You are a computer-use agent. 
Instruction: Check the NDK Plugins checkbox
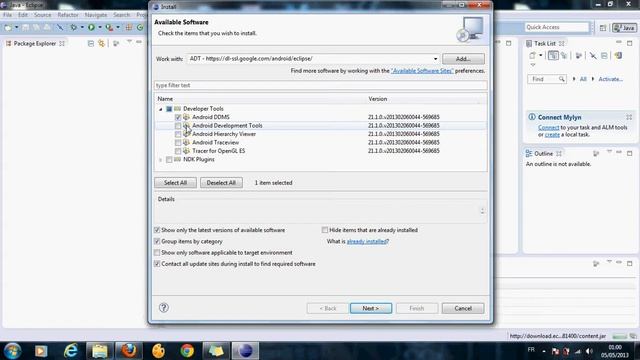click(169, 160)
